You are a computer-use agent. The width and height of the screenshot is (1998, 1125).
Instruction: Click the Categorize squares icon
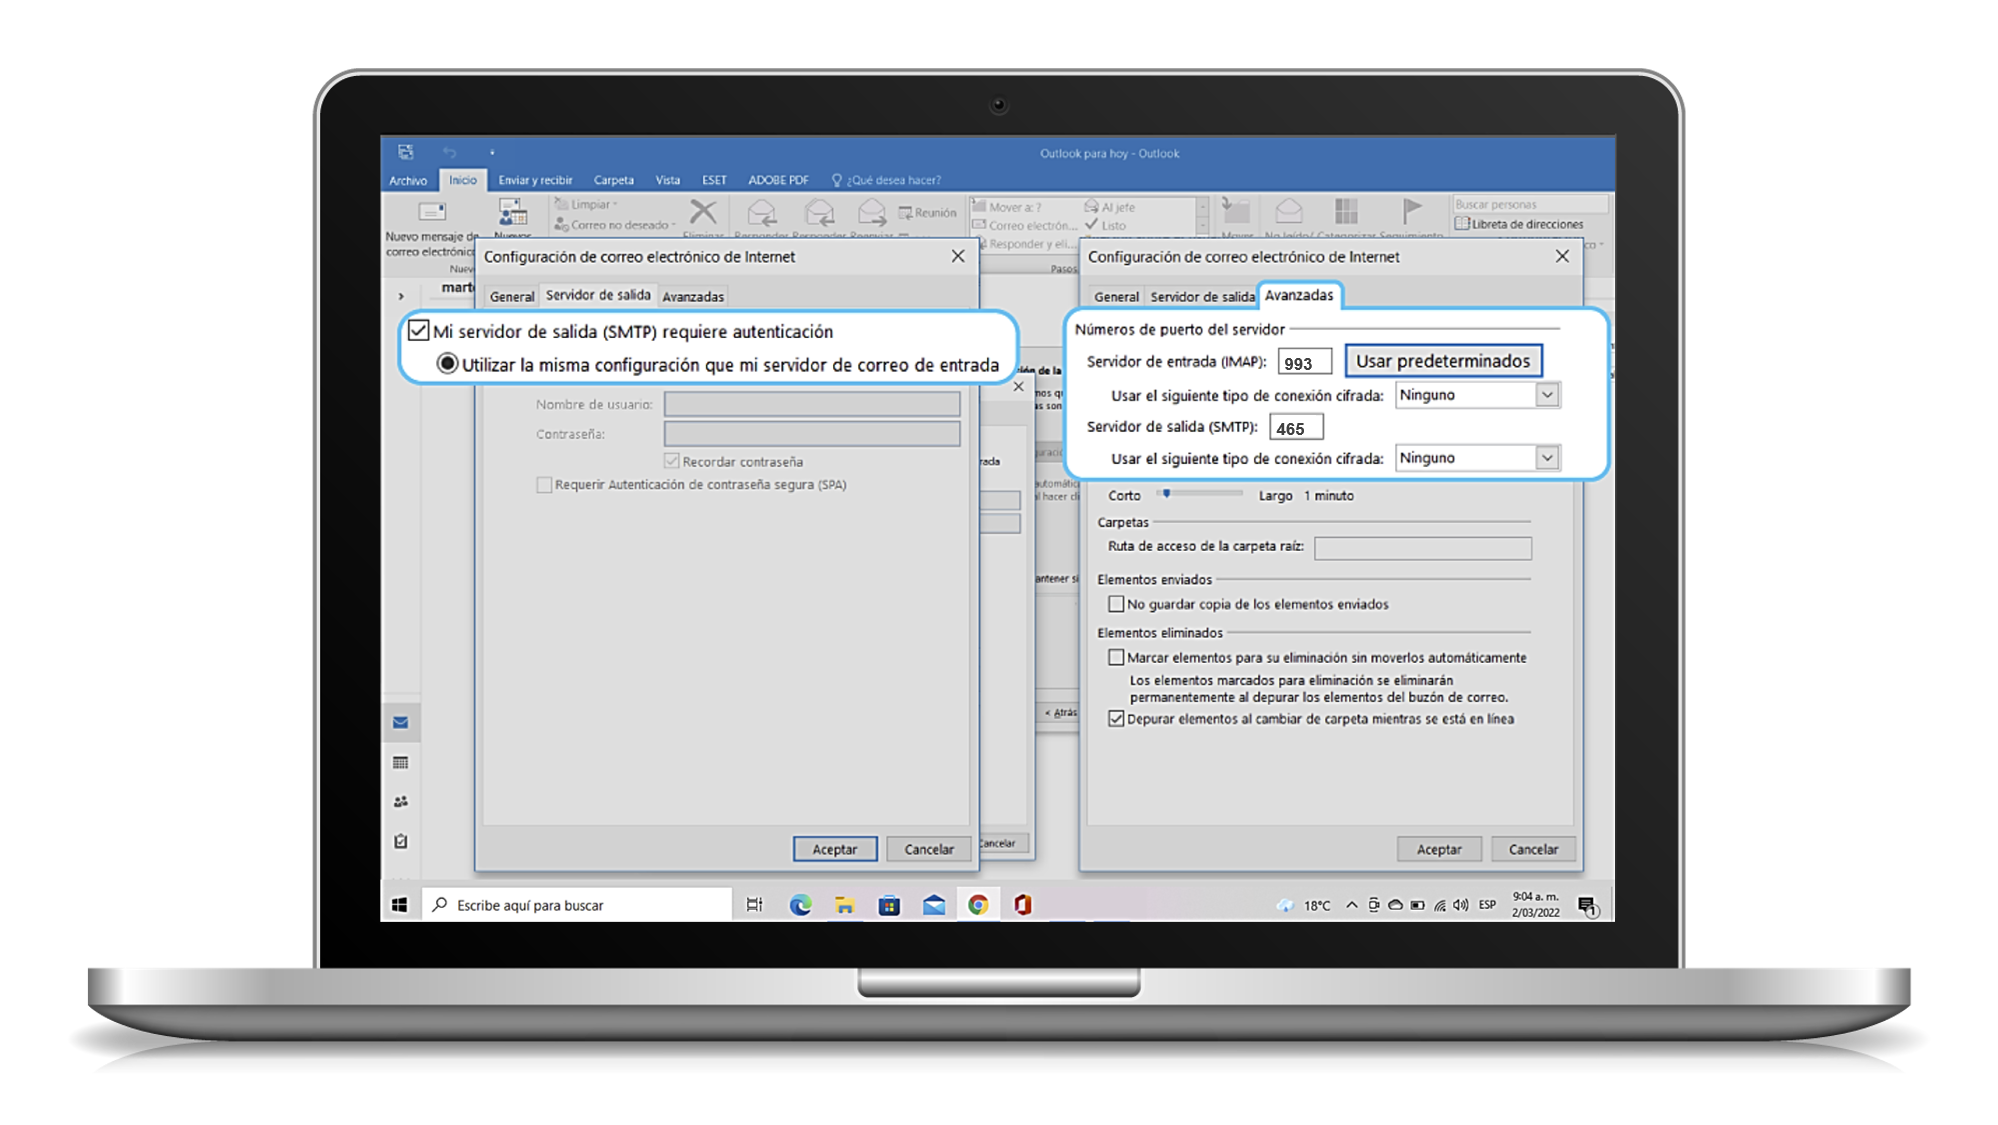click(x=1346, y=211)
